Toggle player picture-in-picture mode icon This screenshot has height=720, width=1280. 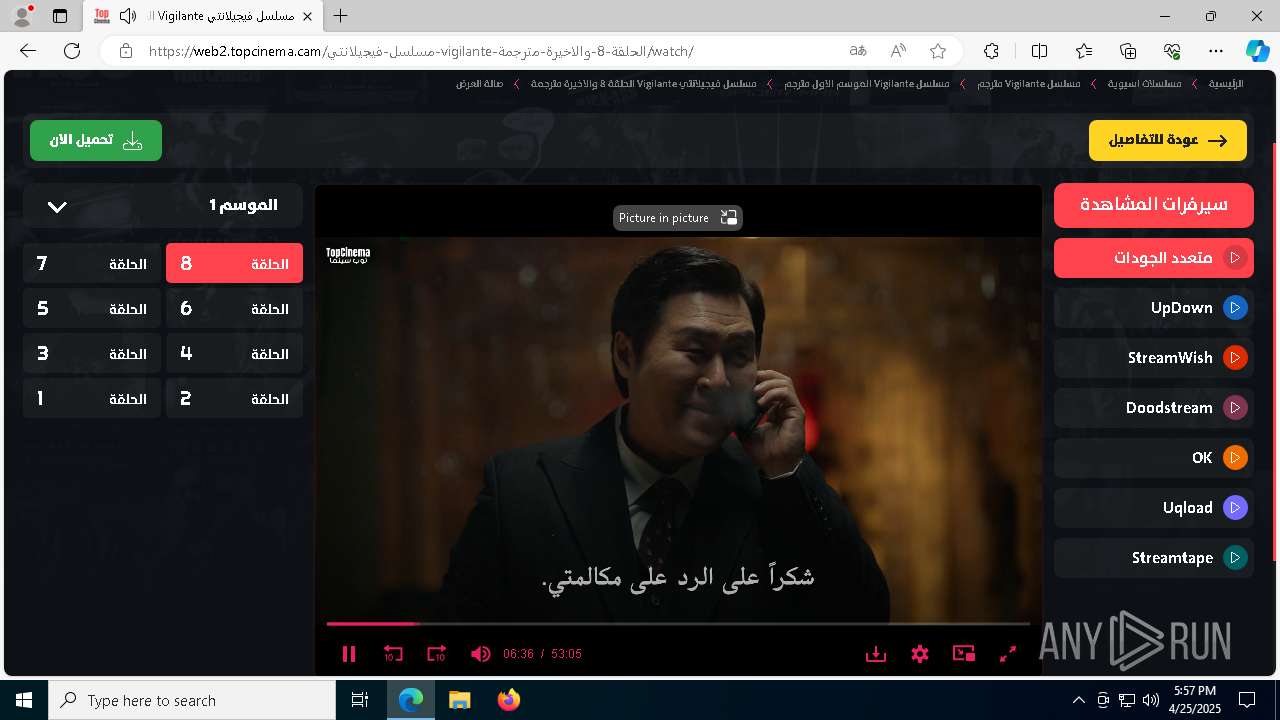[964, 654]
